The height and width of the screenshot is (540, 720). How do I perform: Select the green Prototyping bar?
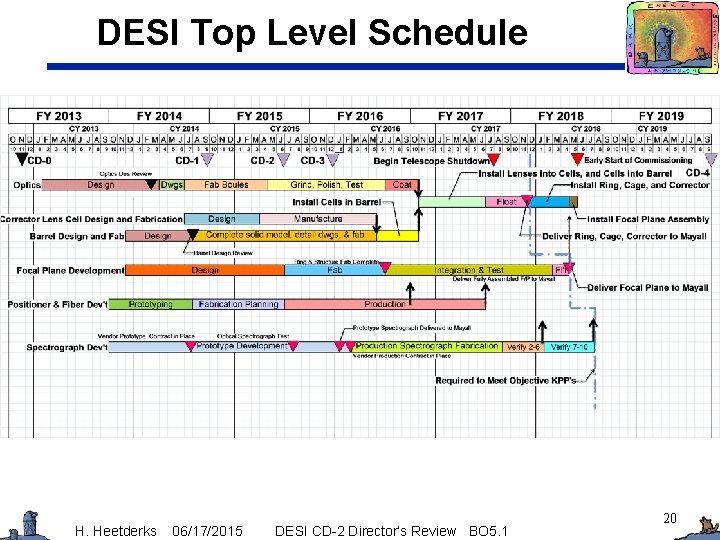click(151, 304)
